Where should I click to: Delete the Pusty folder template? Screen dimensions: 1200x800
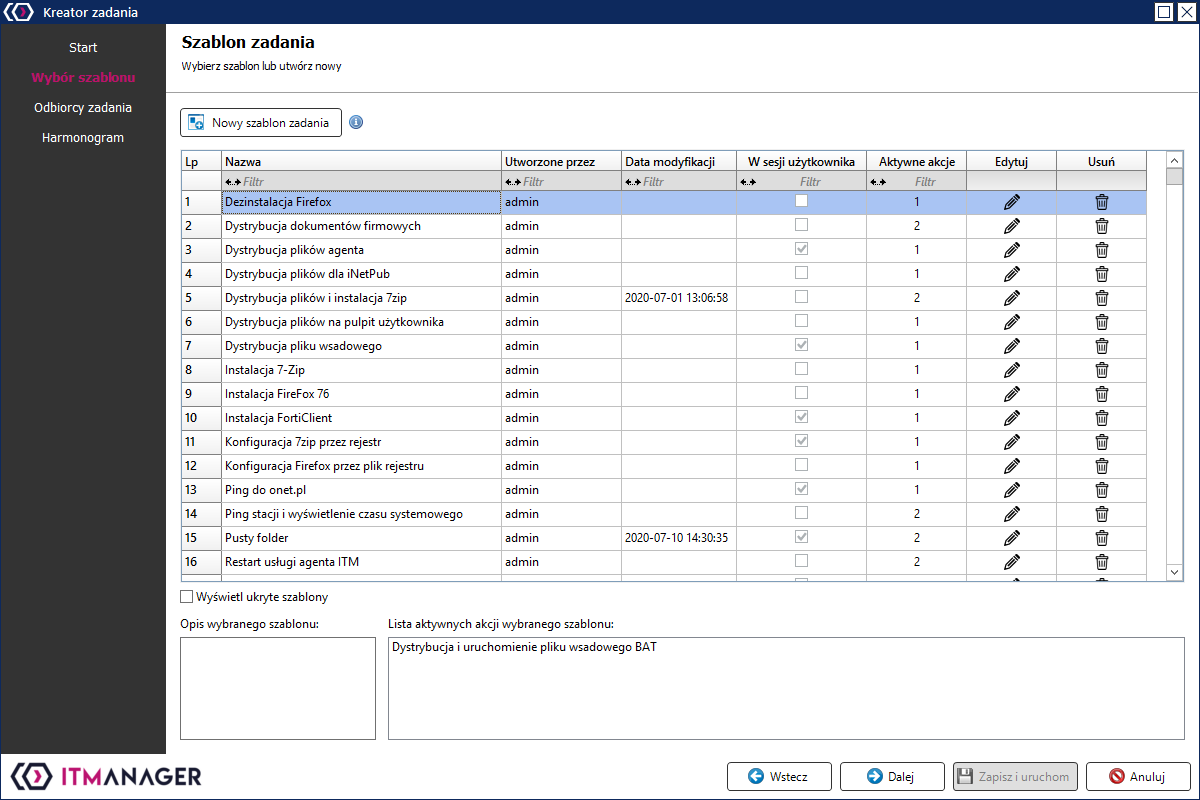[1101, 538]
